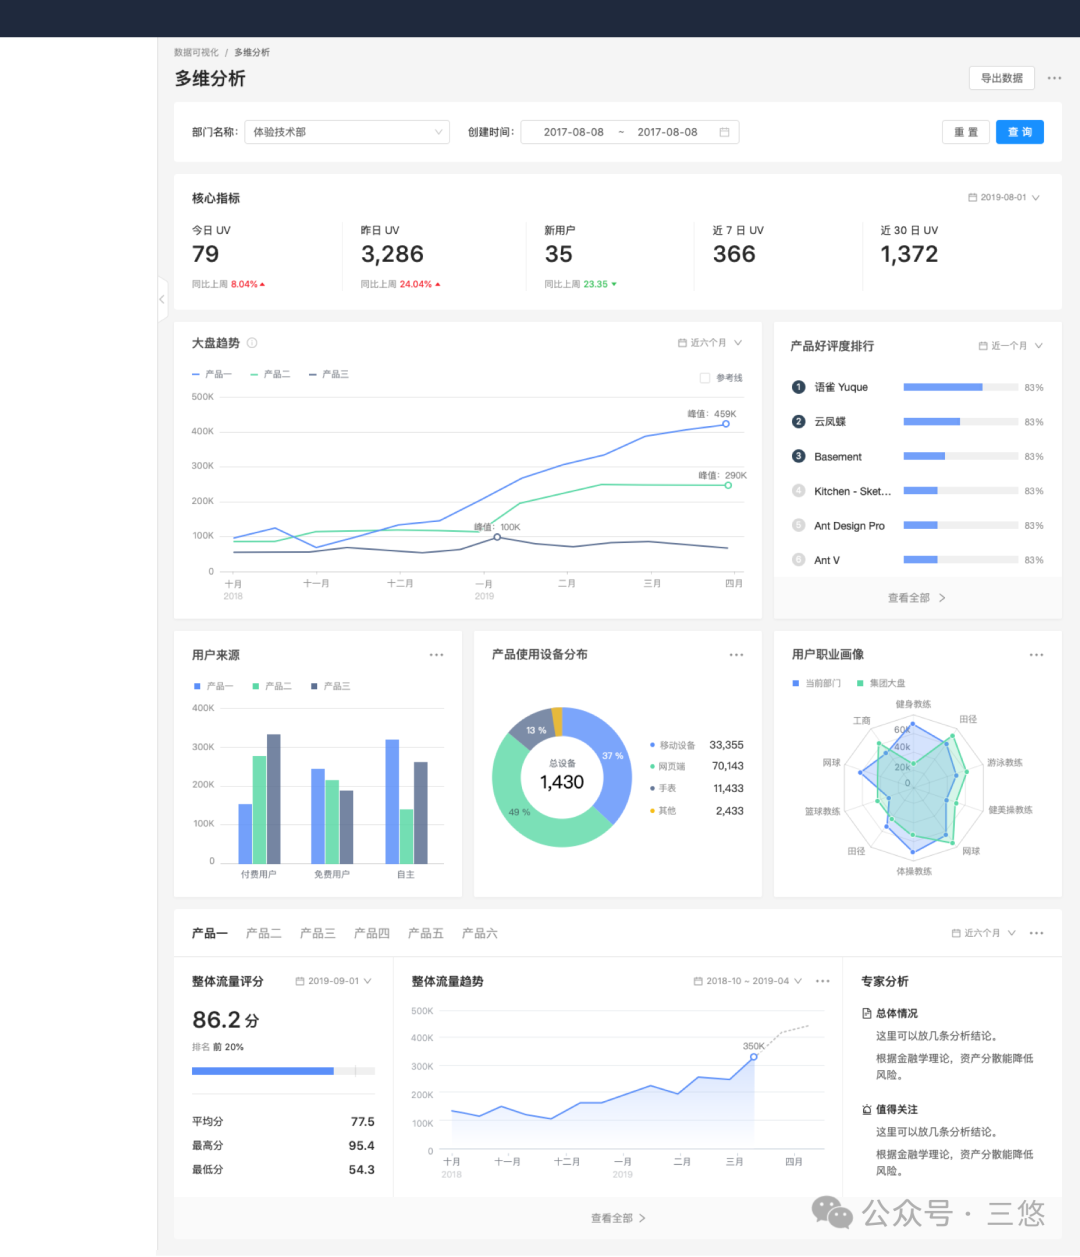
Task: Click 查看全部 under the ranking list
Action: tap(917, 598)
